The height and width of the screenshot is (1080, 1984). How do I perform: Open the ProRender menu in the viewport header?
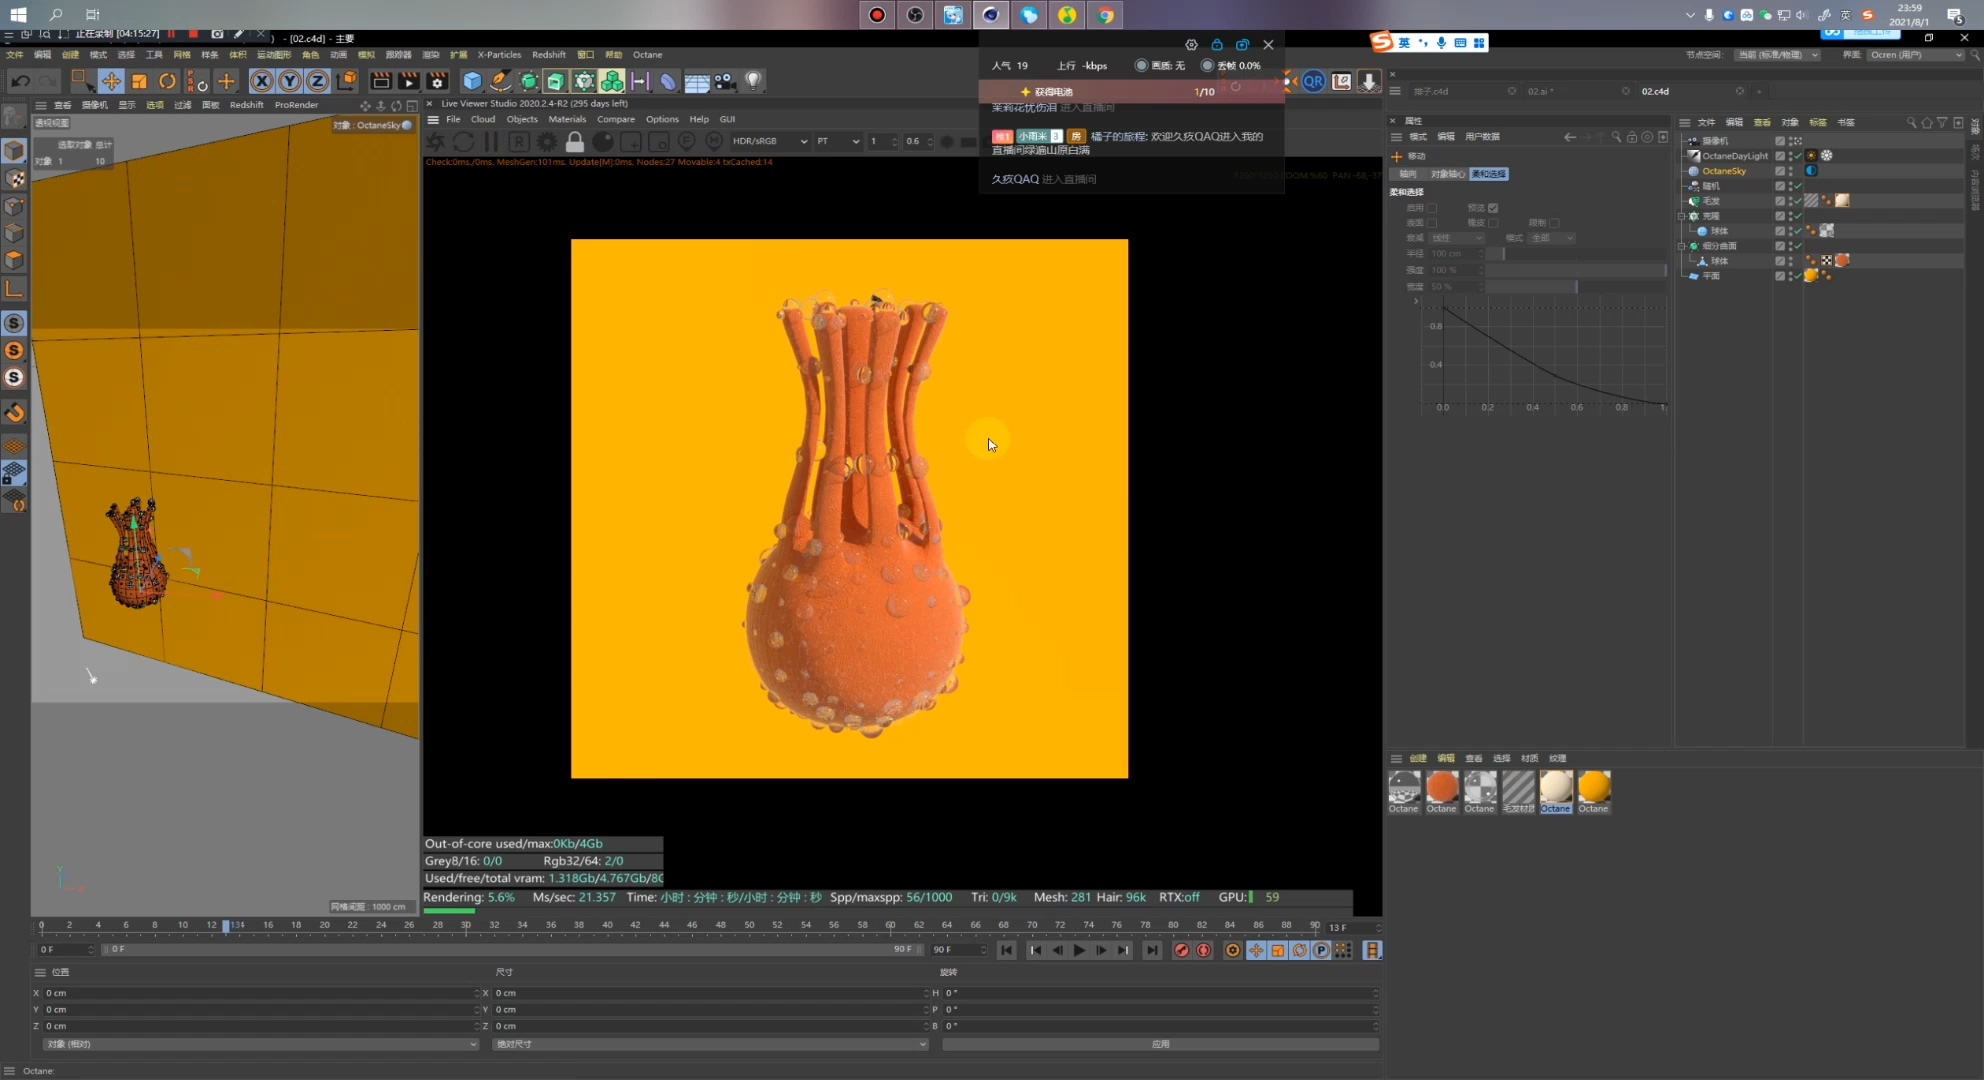click(x=296, y=105)
